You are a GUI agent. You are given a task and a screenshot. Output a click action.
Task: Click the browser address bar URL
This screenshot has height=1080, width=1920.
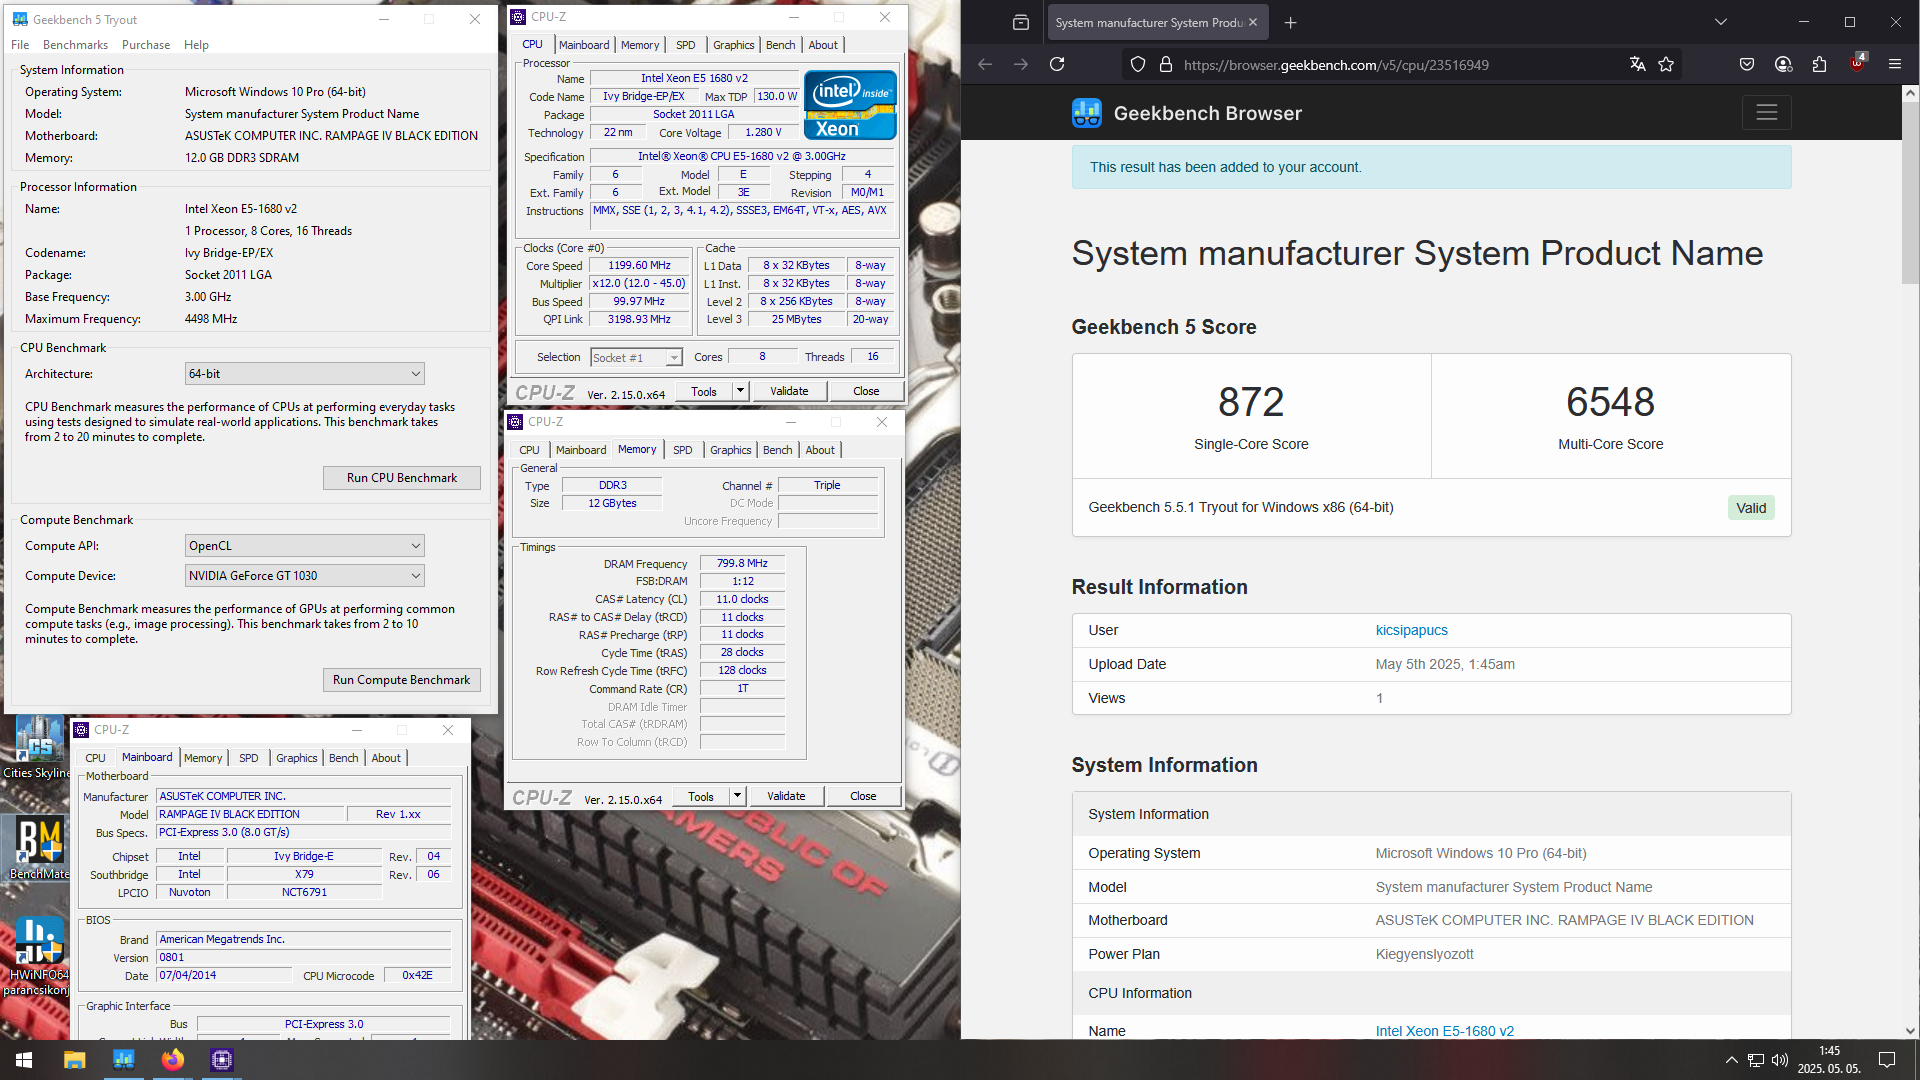click(x=1336, y=65)
